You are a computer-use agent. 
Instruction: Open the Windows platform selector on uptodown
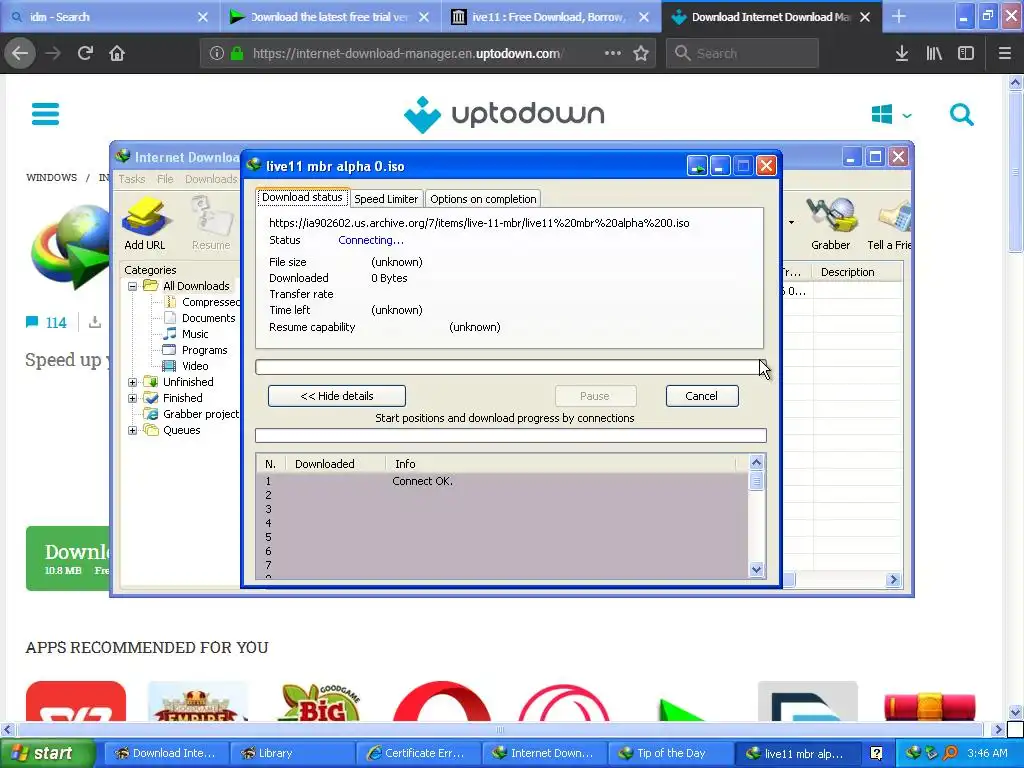coord(891,115)
